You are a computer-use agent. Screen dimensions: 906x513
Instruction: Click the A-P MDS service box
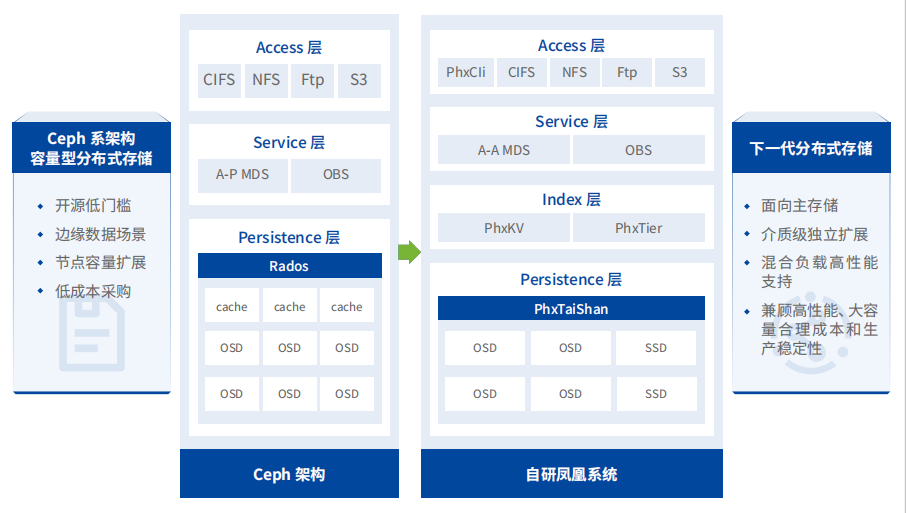(x=242, y=174)
